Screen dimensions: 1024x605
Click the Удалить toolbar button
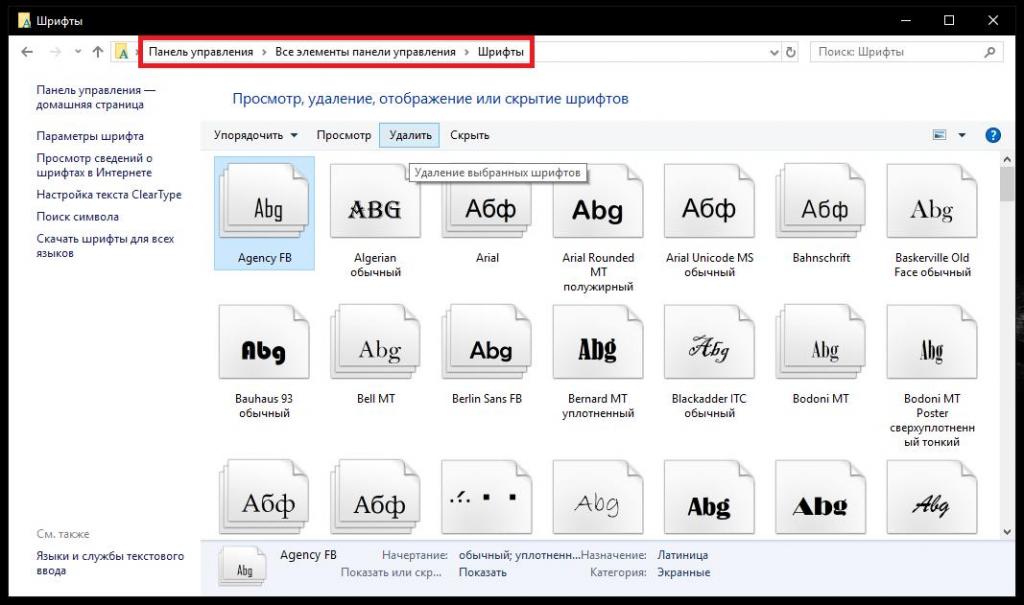(410, 135)
